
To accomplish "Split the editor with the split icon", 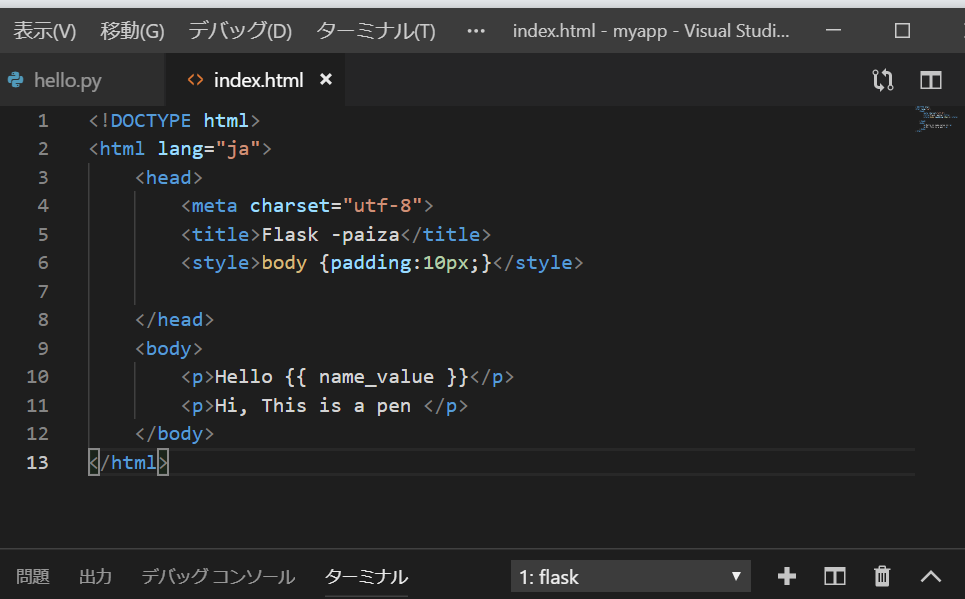I will (x=931, y=80).
